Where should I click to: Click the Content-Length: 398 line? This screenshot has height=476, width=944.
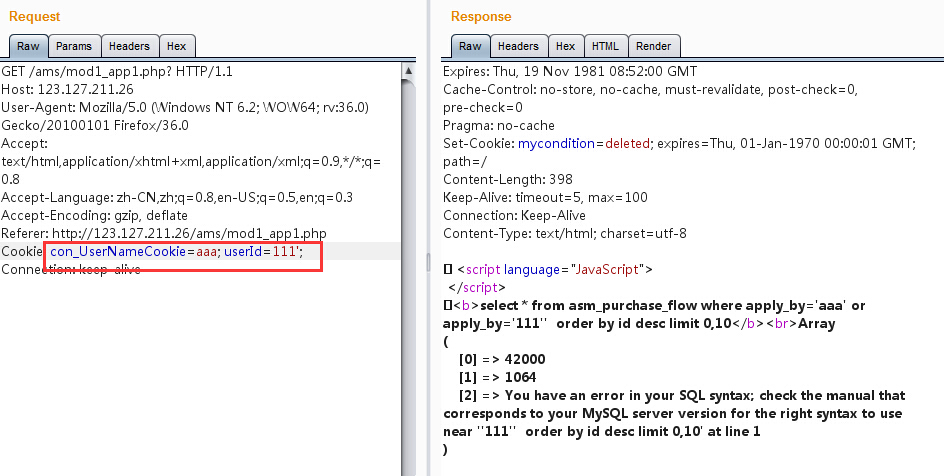pos(508,179)
